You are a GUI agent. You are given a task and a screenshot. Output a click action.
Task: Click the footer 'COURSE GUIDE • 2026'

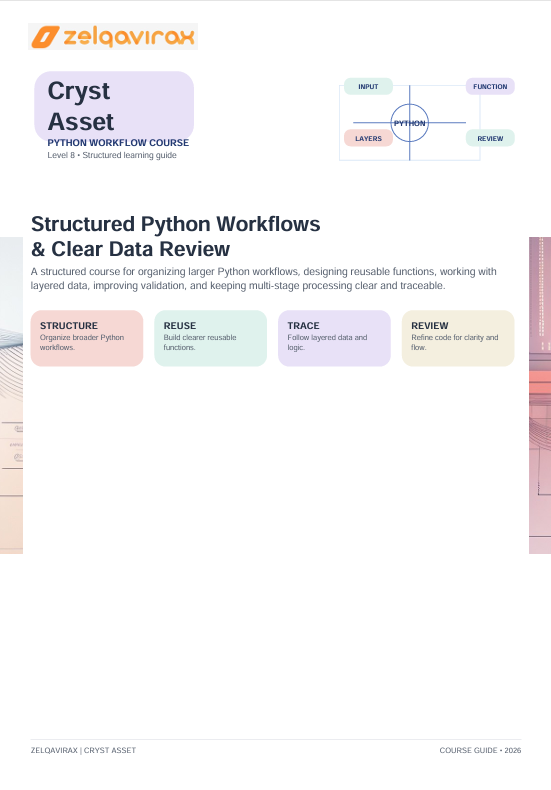[480, 751]
